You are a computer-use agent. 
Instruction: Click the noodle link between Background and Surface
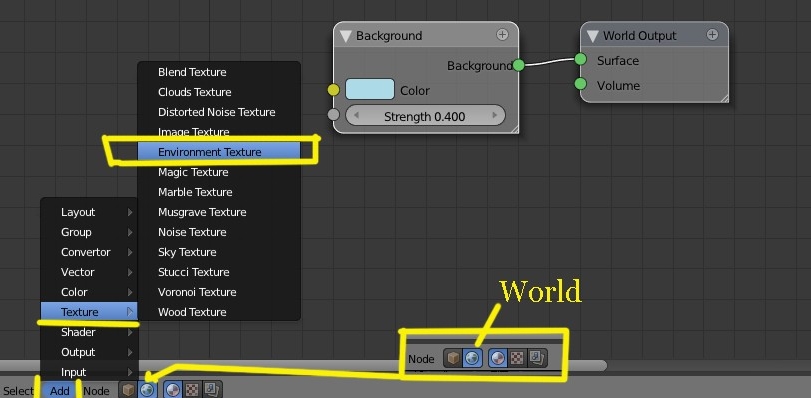[549, 62]
